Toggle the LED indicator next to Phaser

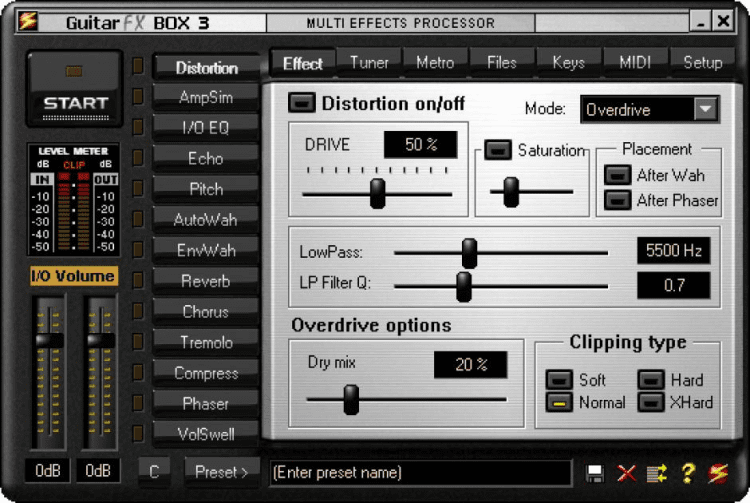point(138,403)
